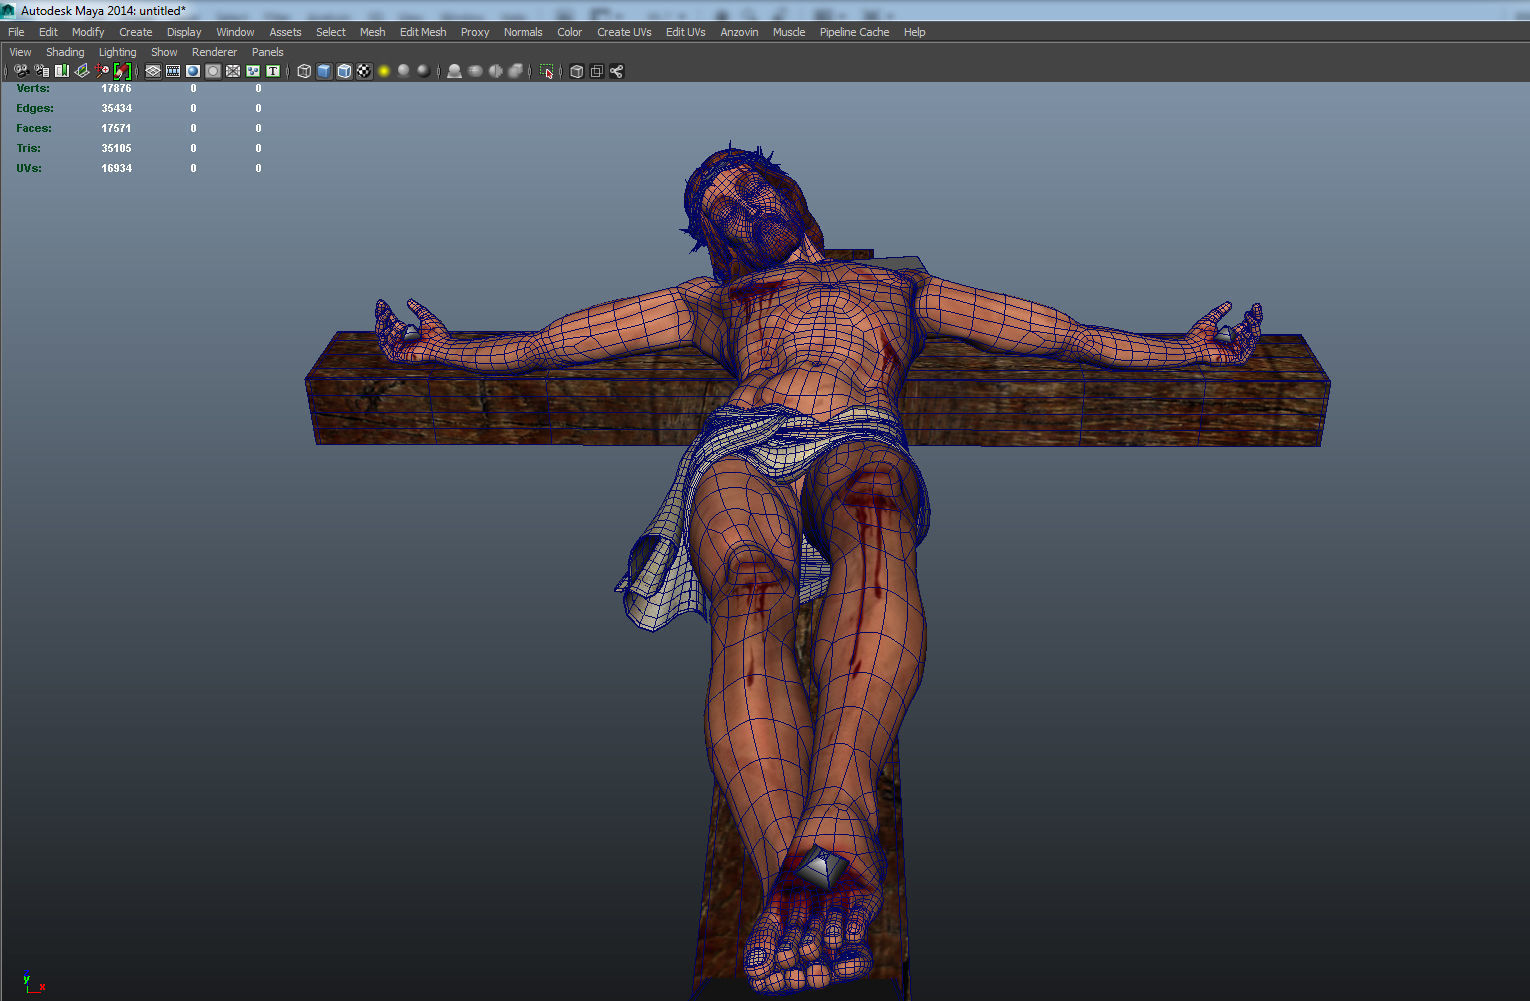Click the Autodesk Maya 2014 title bar text
1530x1001 pixels.
(x=103, y=11)
